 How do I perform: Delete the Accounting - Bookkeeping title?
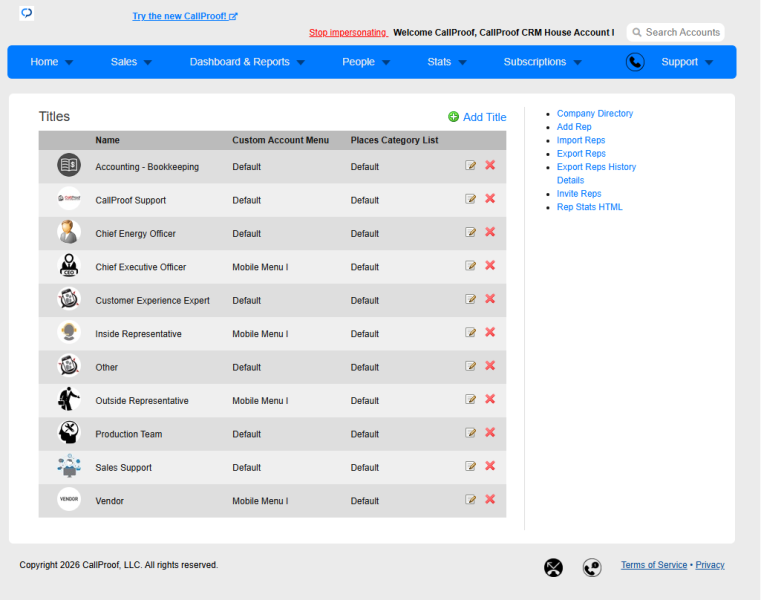pyautogui.click(x=490, y=165)
